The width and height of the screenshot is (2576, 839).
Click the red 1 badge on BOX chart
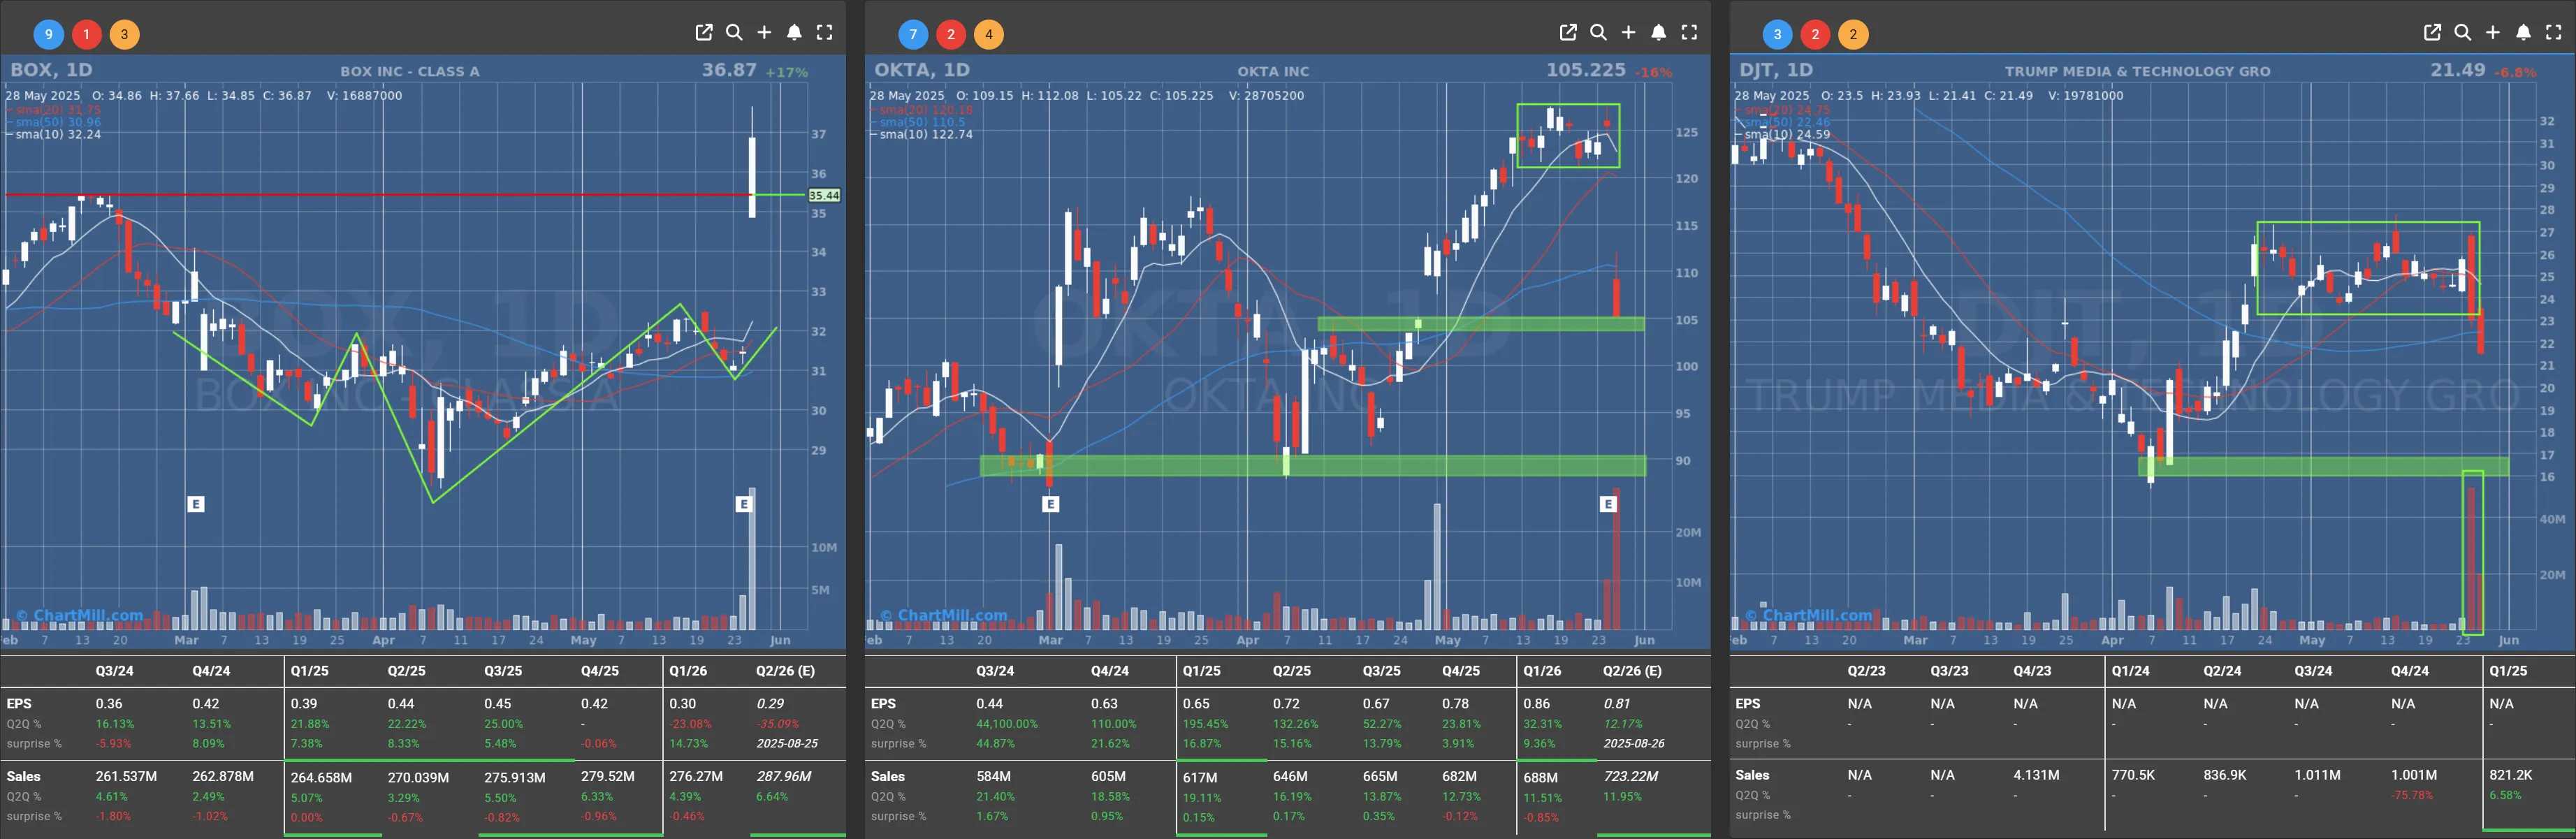tap(87, 34)
